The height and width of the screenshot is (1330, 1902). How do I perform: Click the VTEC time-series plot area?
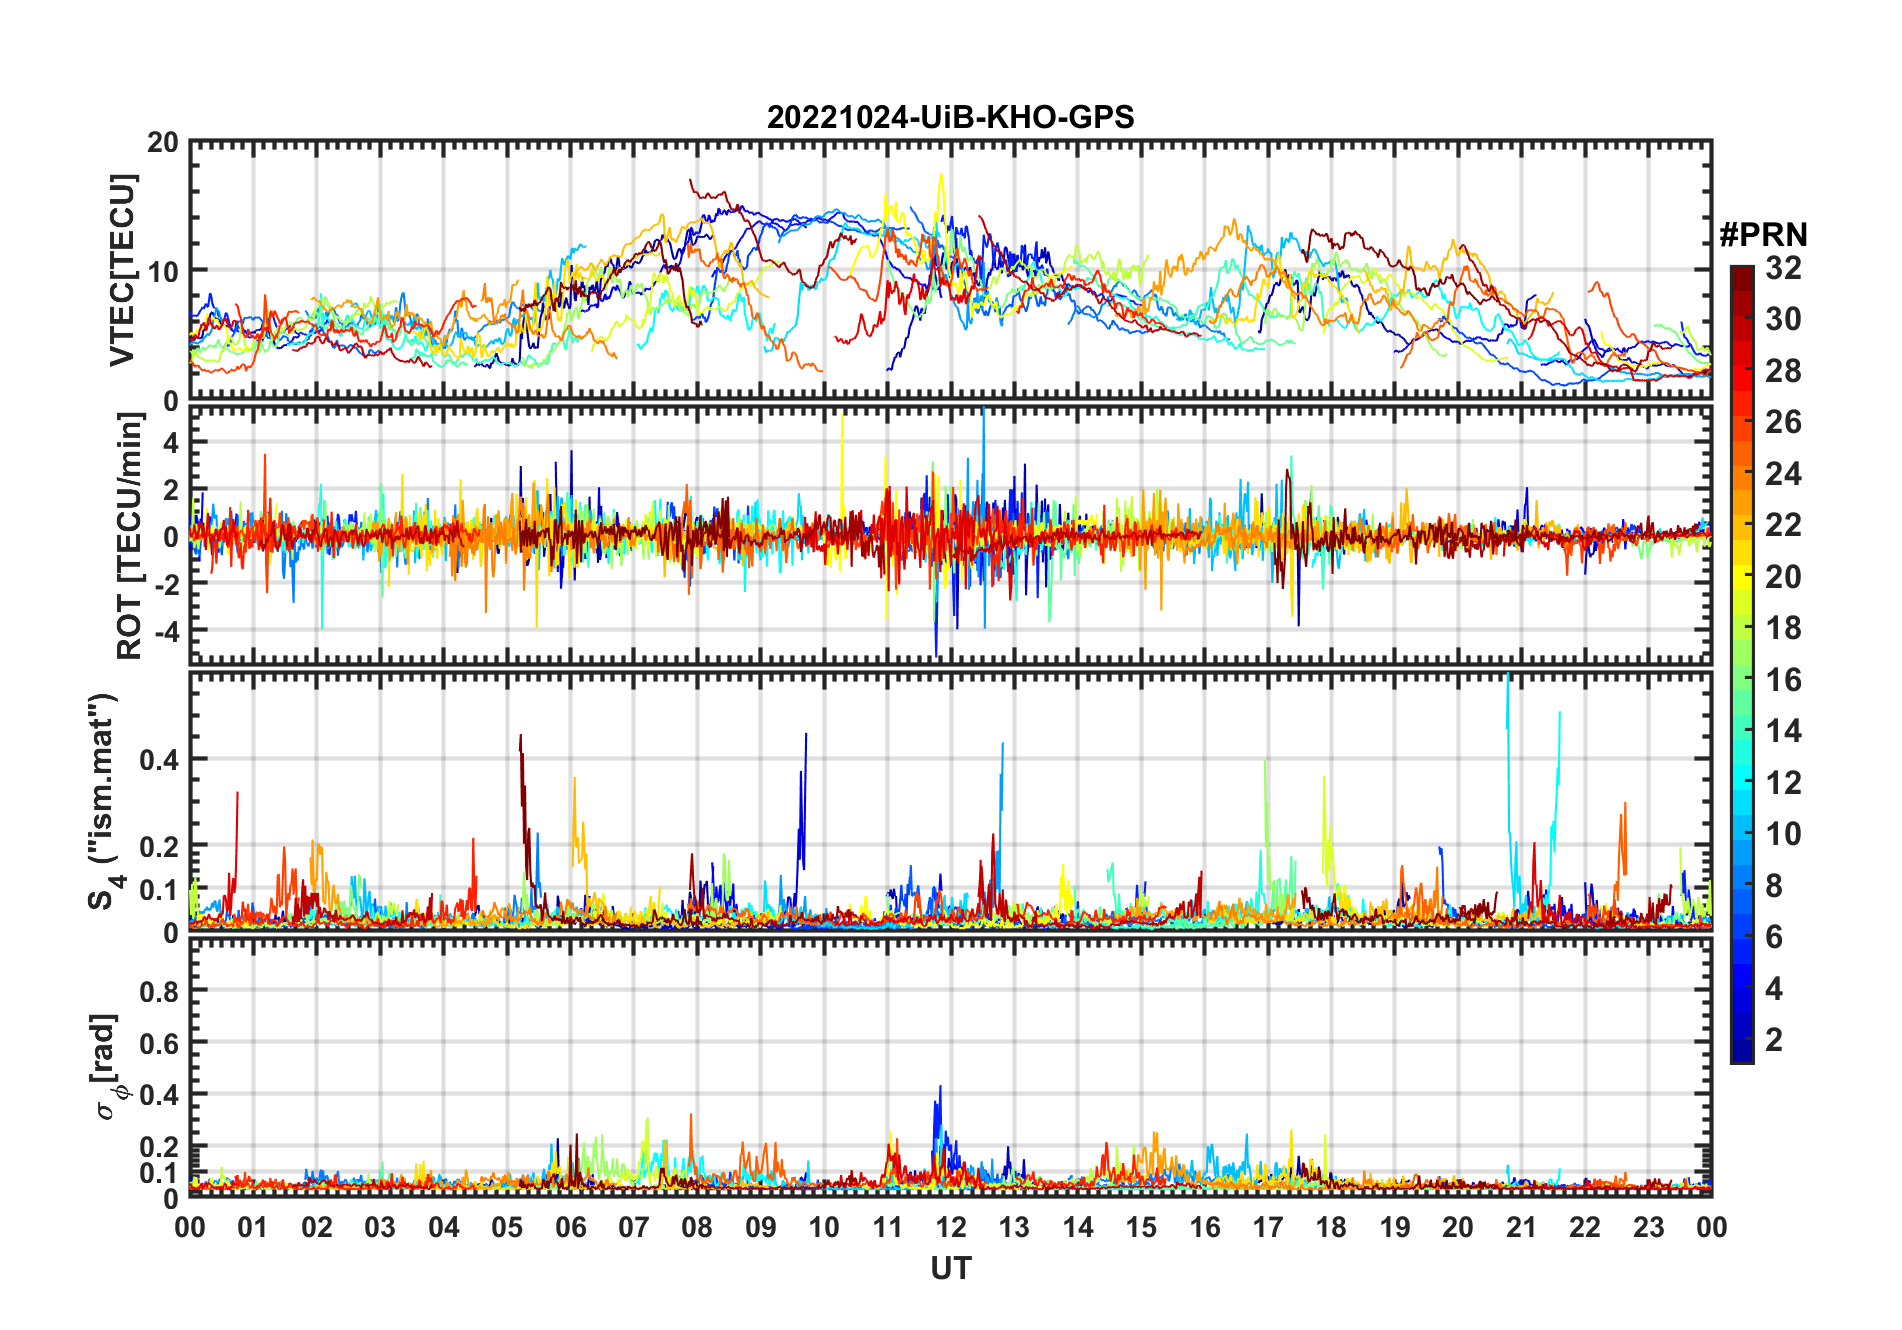coord(950,270)
